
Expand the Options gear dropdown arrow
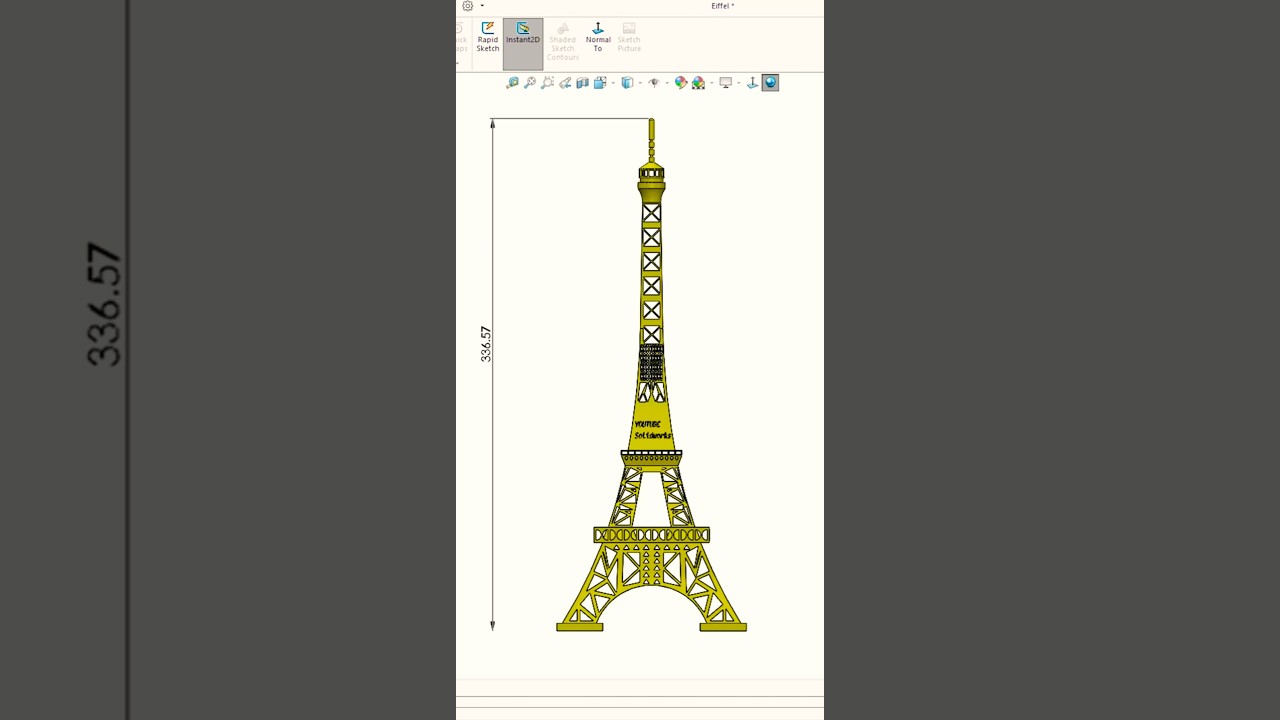482,6
